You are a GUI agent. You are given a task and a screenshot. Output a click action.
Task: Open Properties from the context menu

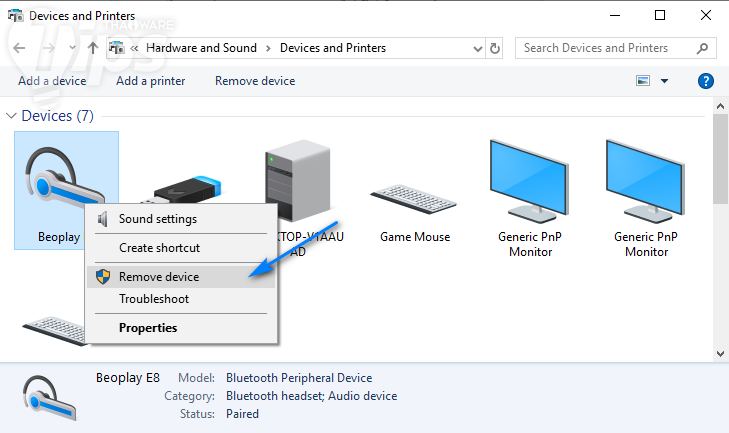coord(148,327)
